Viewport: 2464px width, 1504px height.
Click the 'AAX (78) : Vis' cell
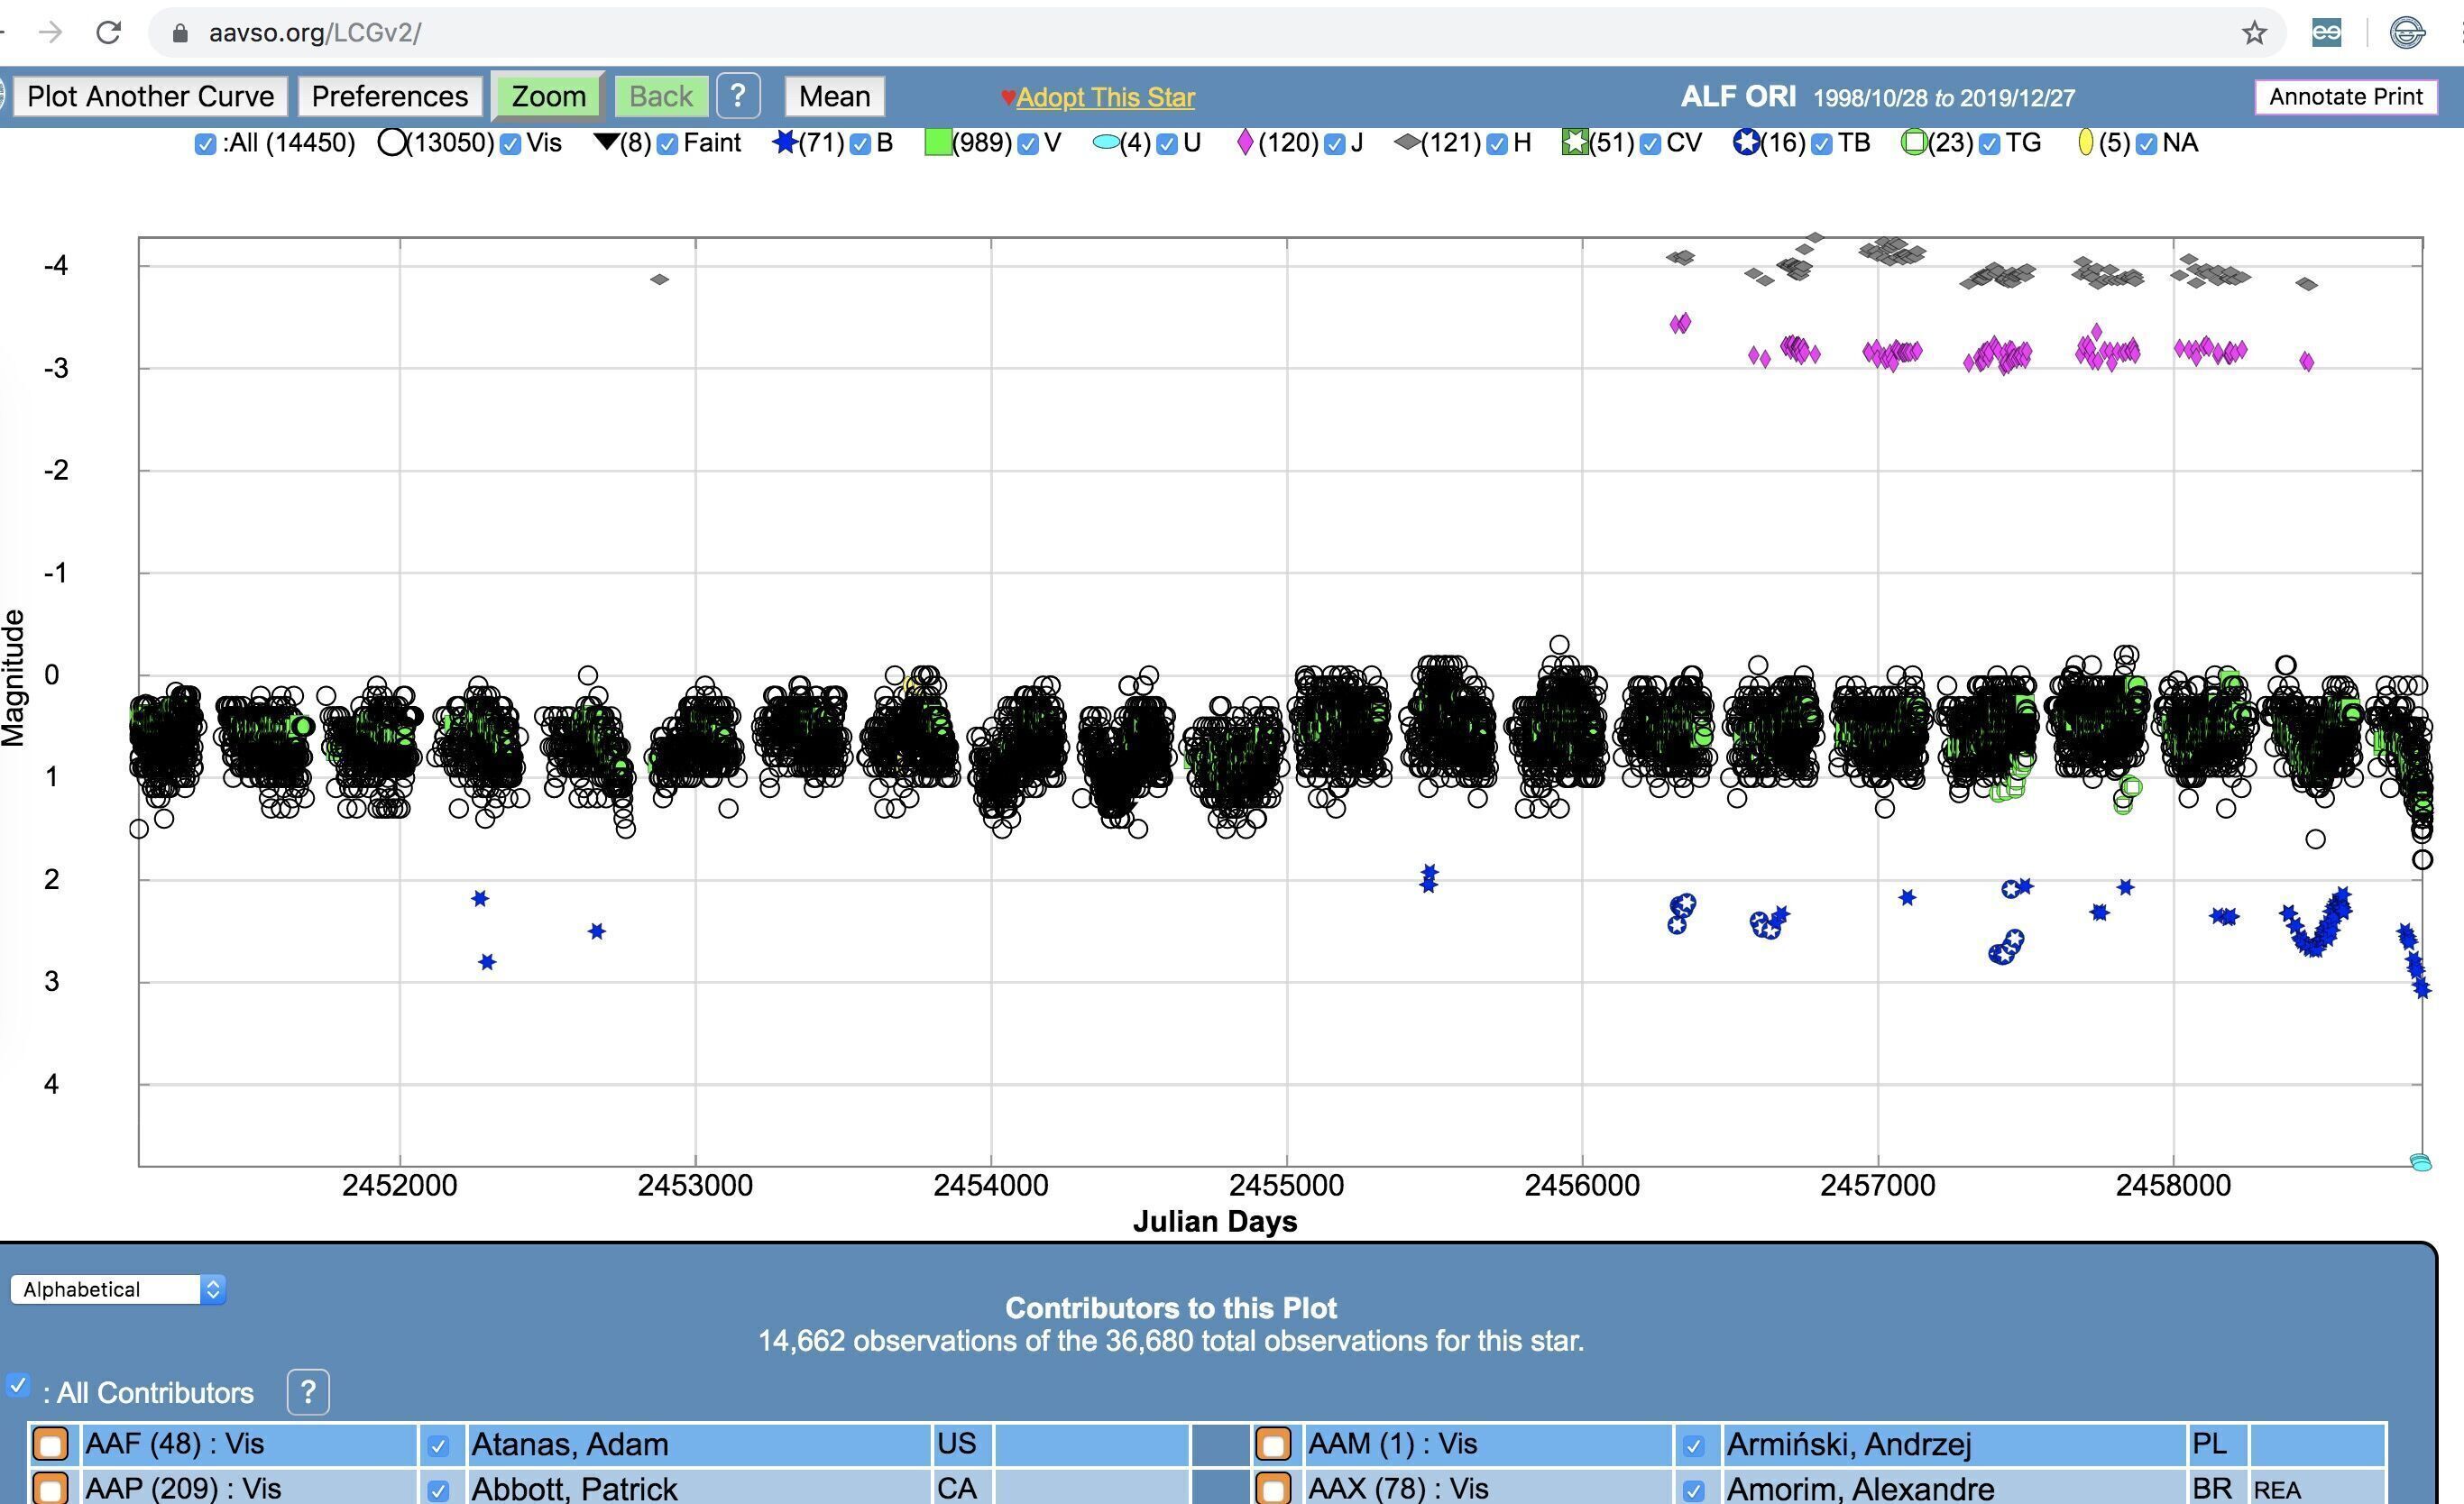pos(1488,1488)
